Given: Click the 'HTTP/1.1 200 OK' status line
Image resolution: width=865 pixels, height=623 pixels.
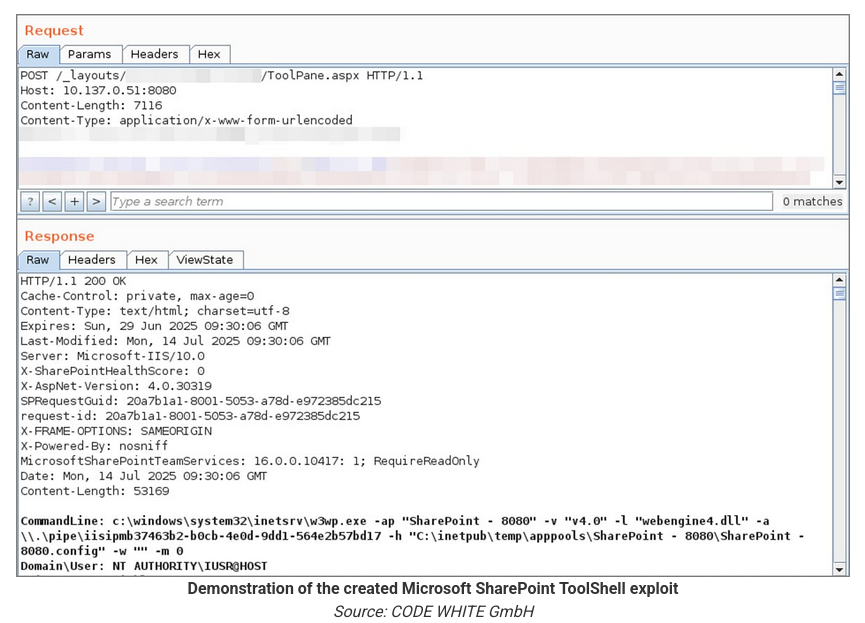Looking at the screenshot, I should [73, 281].
